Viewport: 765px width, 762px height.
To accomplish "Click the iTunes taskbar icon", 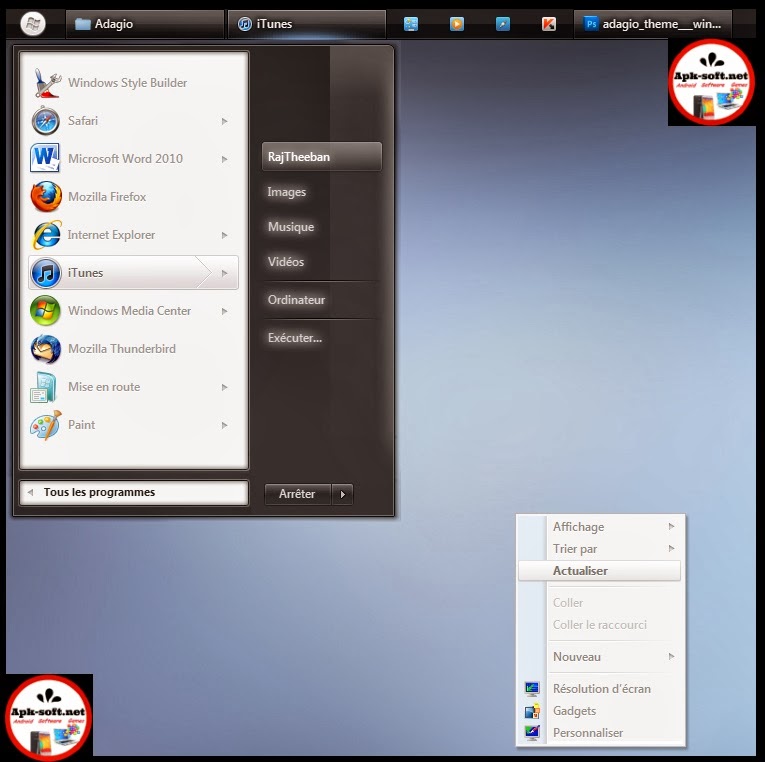I will tap(244, 23).
